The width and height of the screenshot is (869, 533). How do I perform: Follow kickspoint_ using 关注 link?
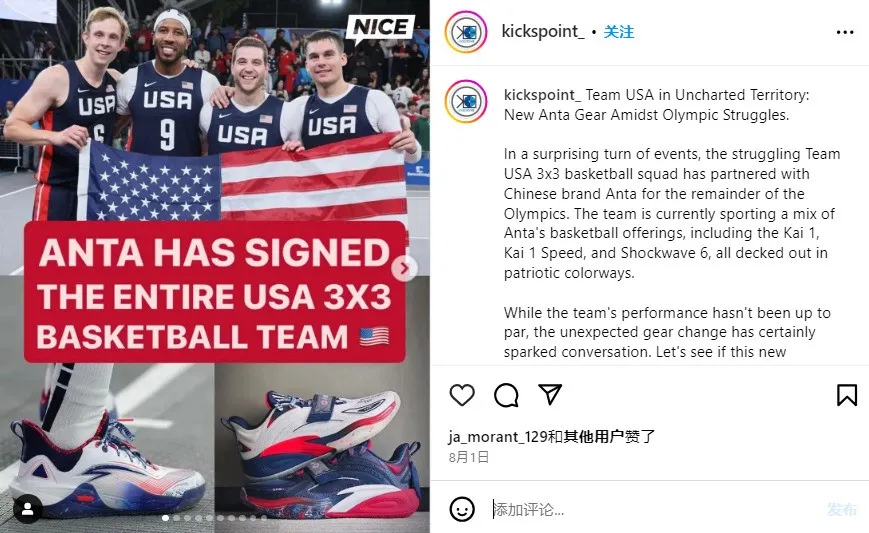pos(618,32)
